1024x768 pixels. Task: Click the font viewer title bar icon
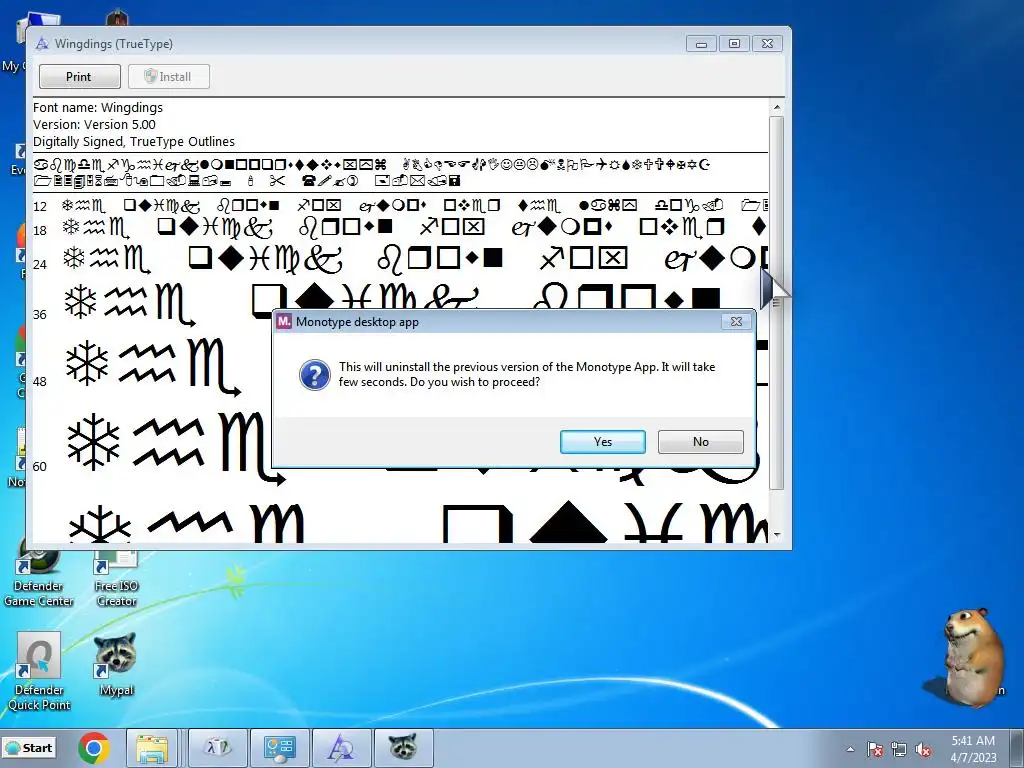[42, 44]
